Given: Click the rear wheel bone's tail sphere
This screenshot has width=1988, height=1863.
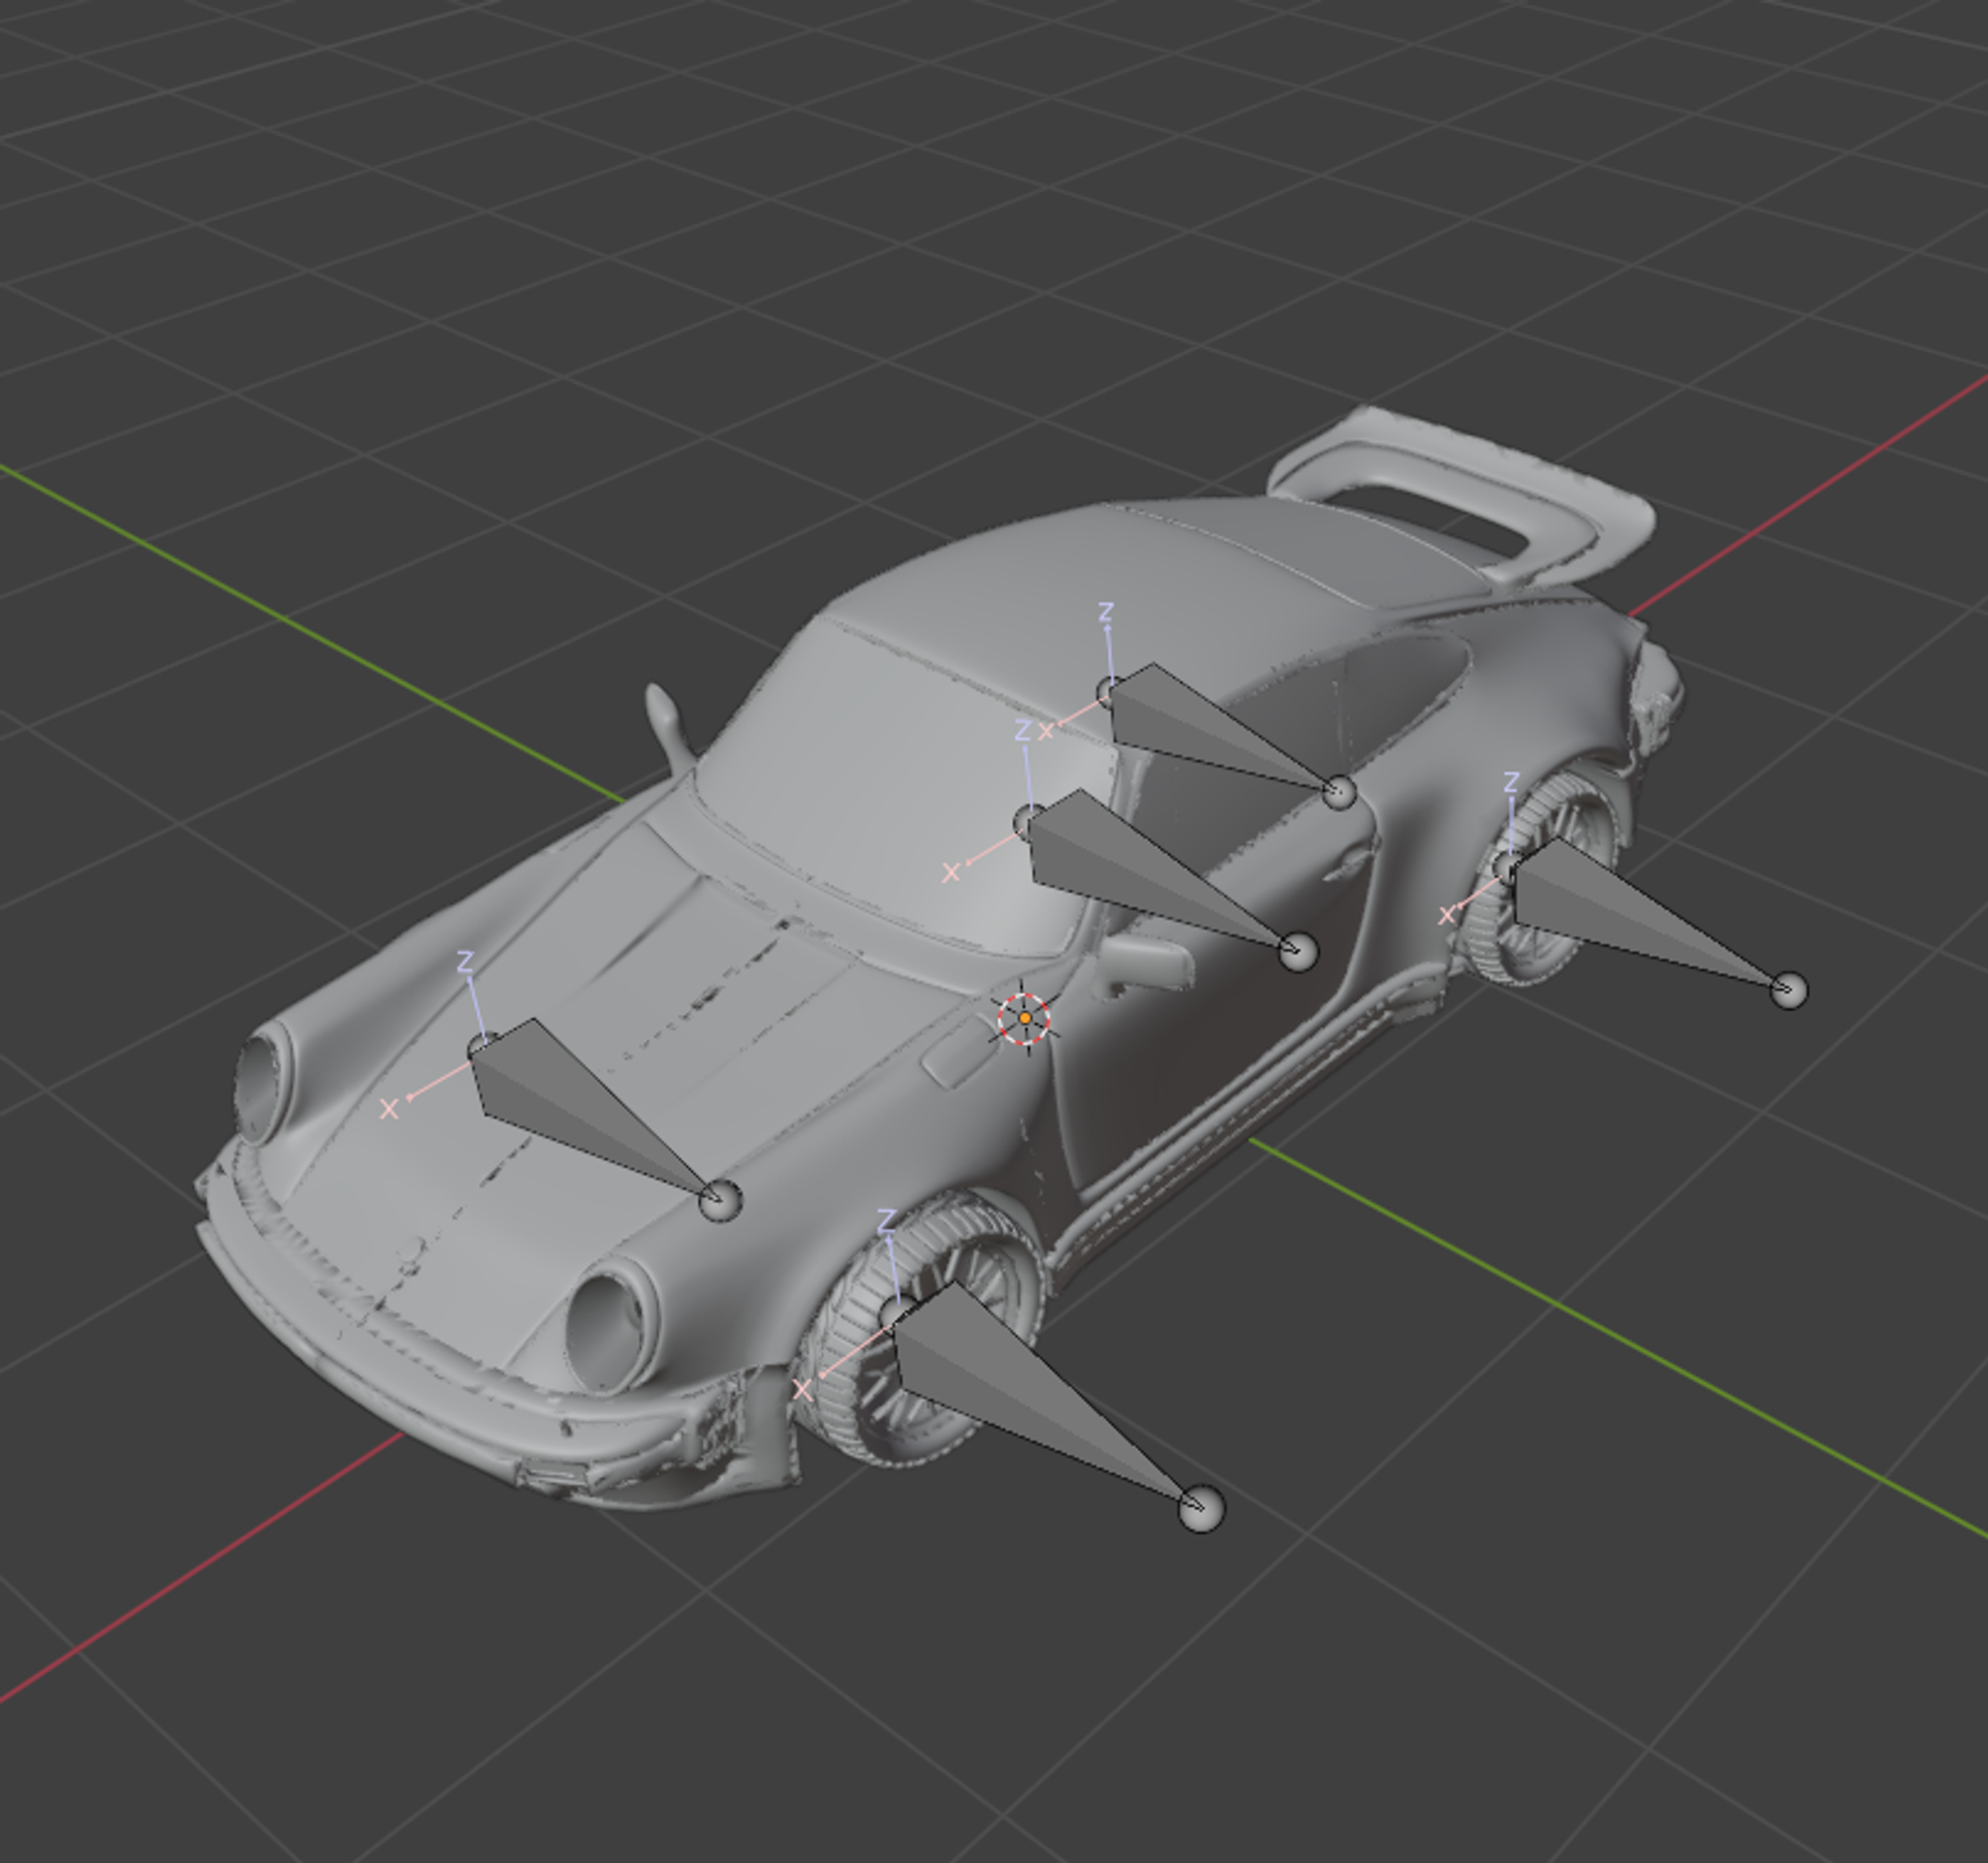Looking at the screenshot, I should 1788,990.
